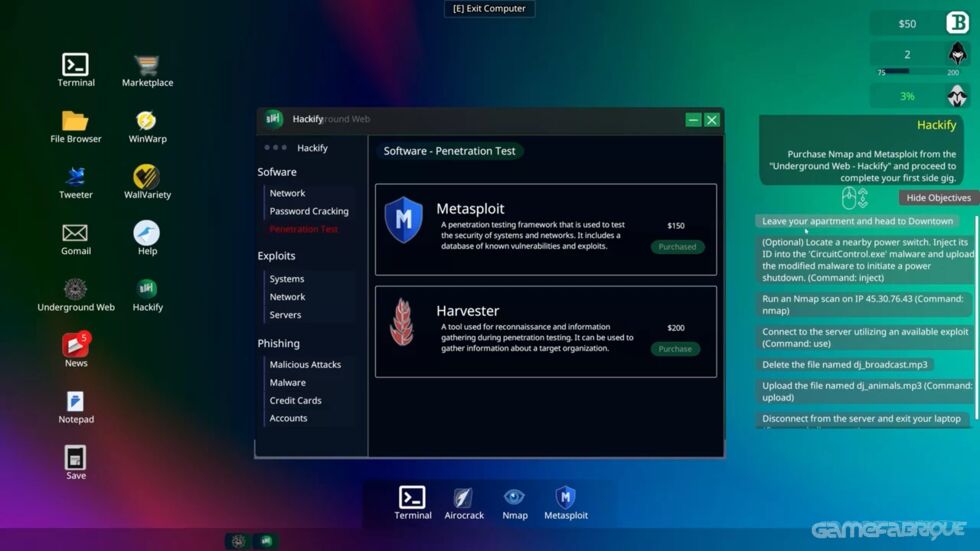This screenshot has width=980, height=551.
Task: Click the mouse scroll hint icon
Action: (855, 198)
